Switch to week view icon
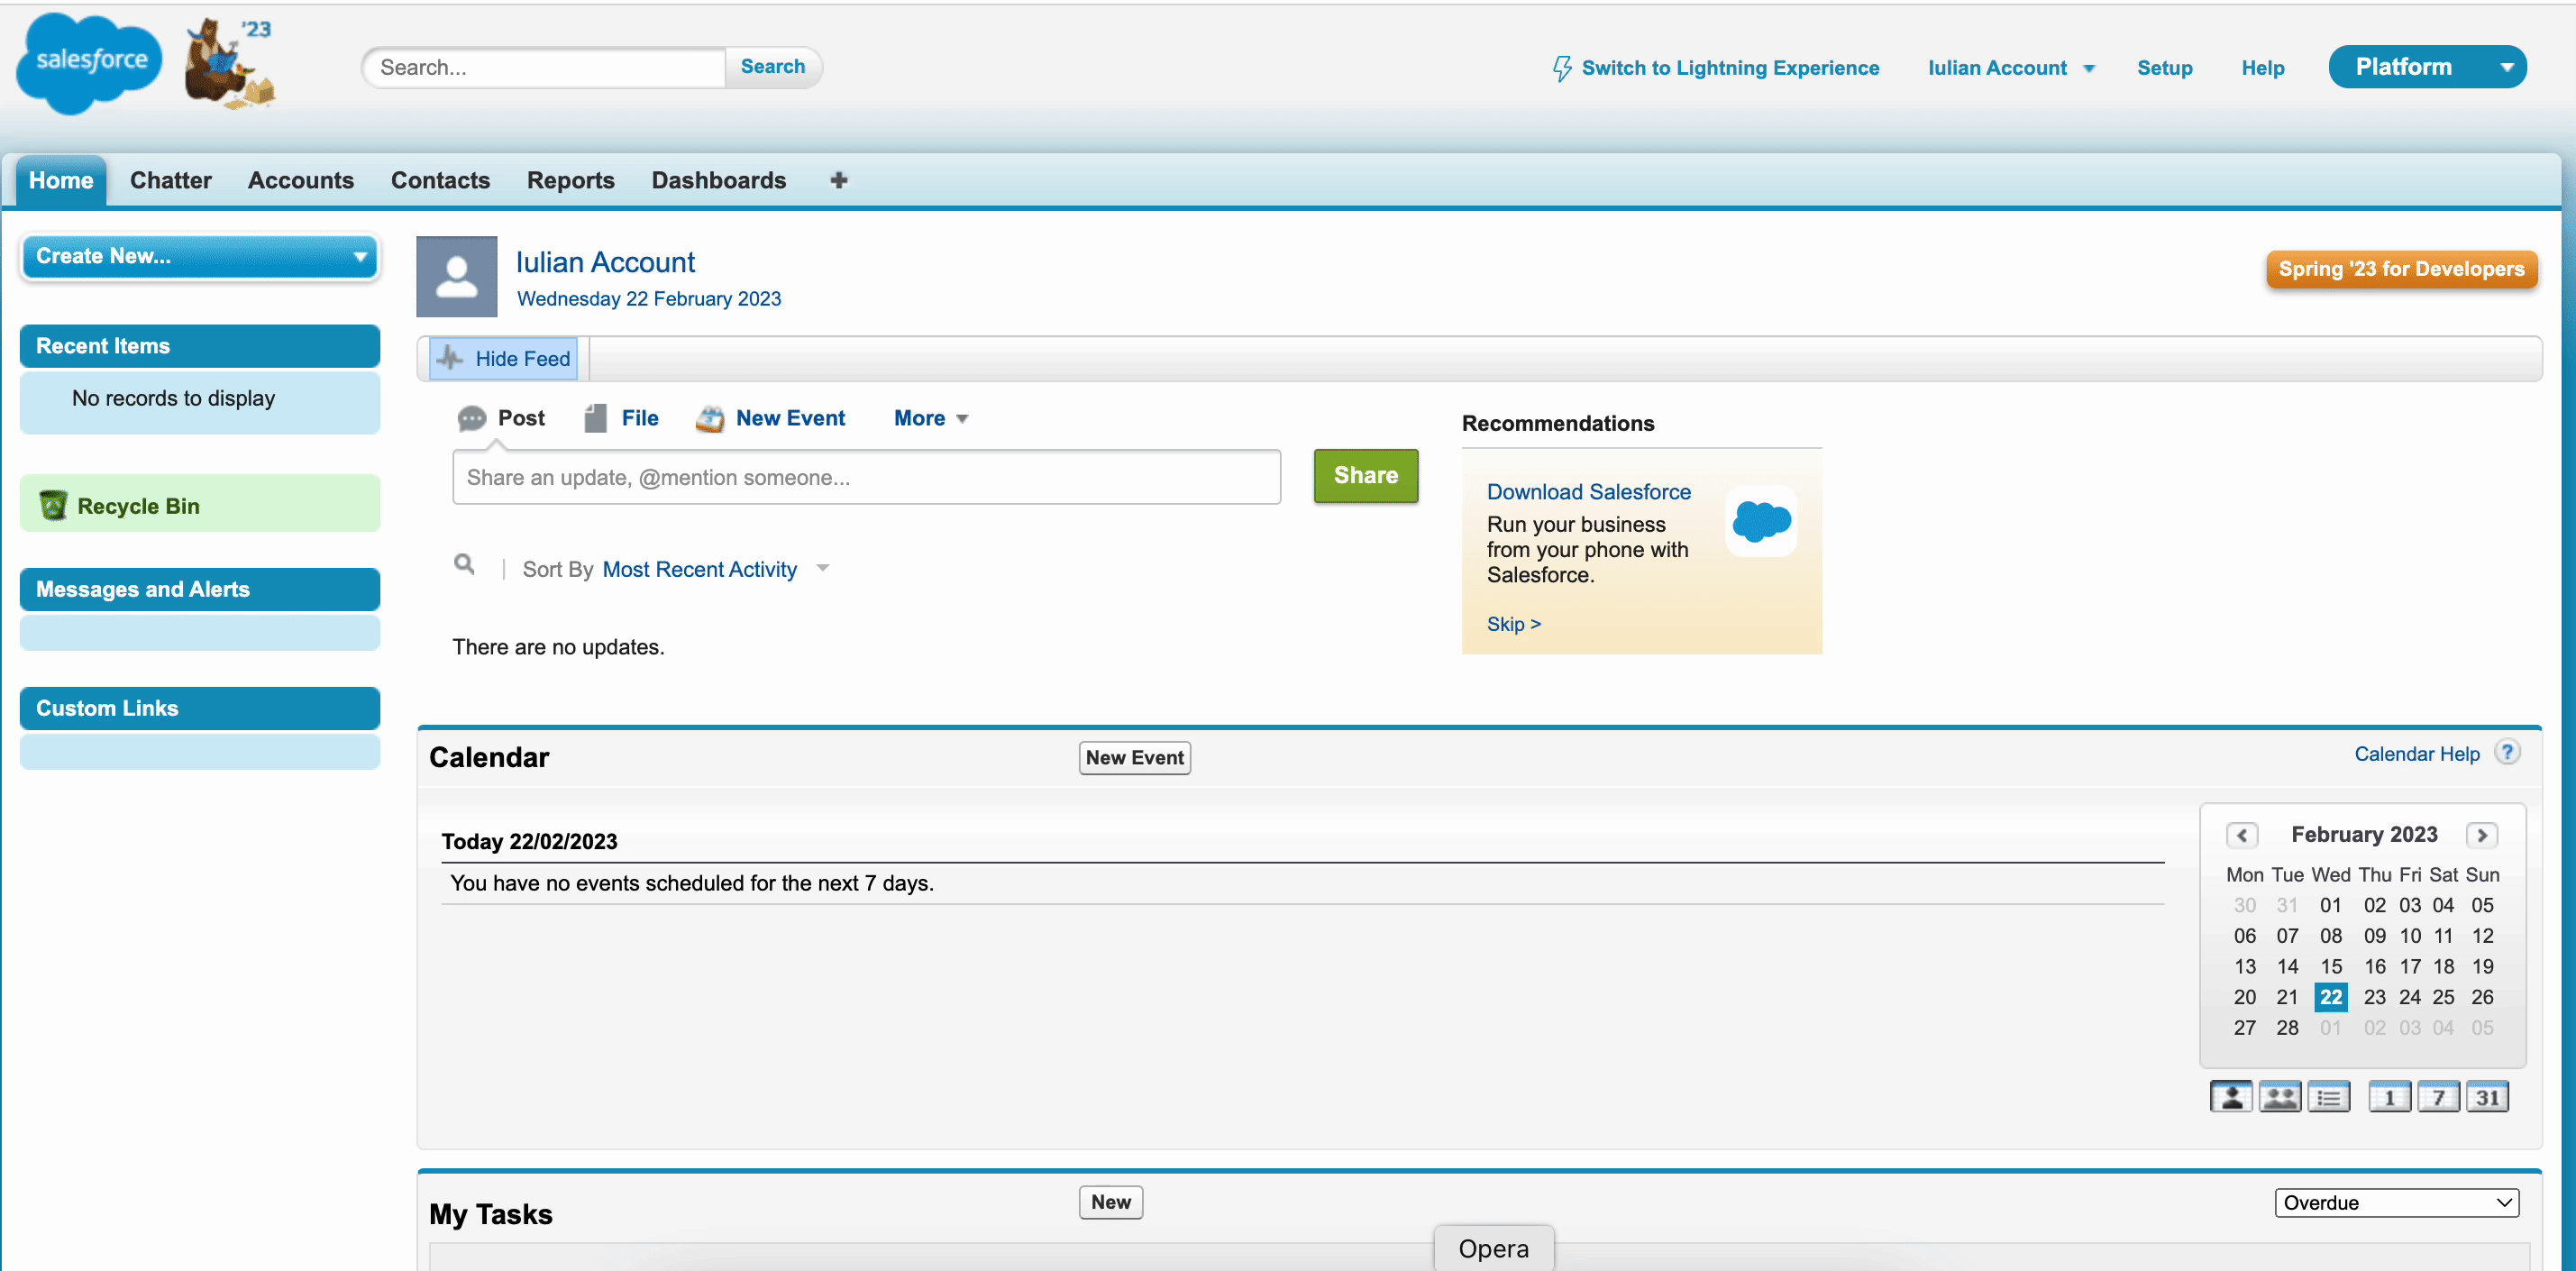Image resolution: width=2576 pixels, height=1271 pixels. (2439, 1097)
